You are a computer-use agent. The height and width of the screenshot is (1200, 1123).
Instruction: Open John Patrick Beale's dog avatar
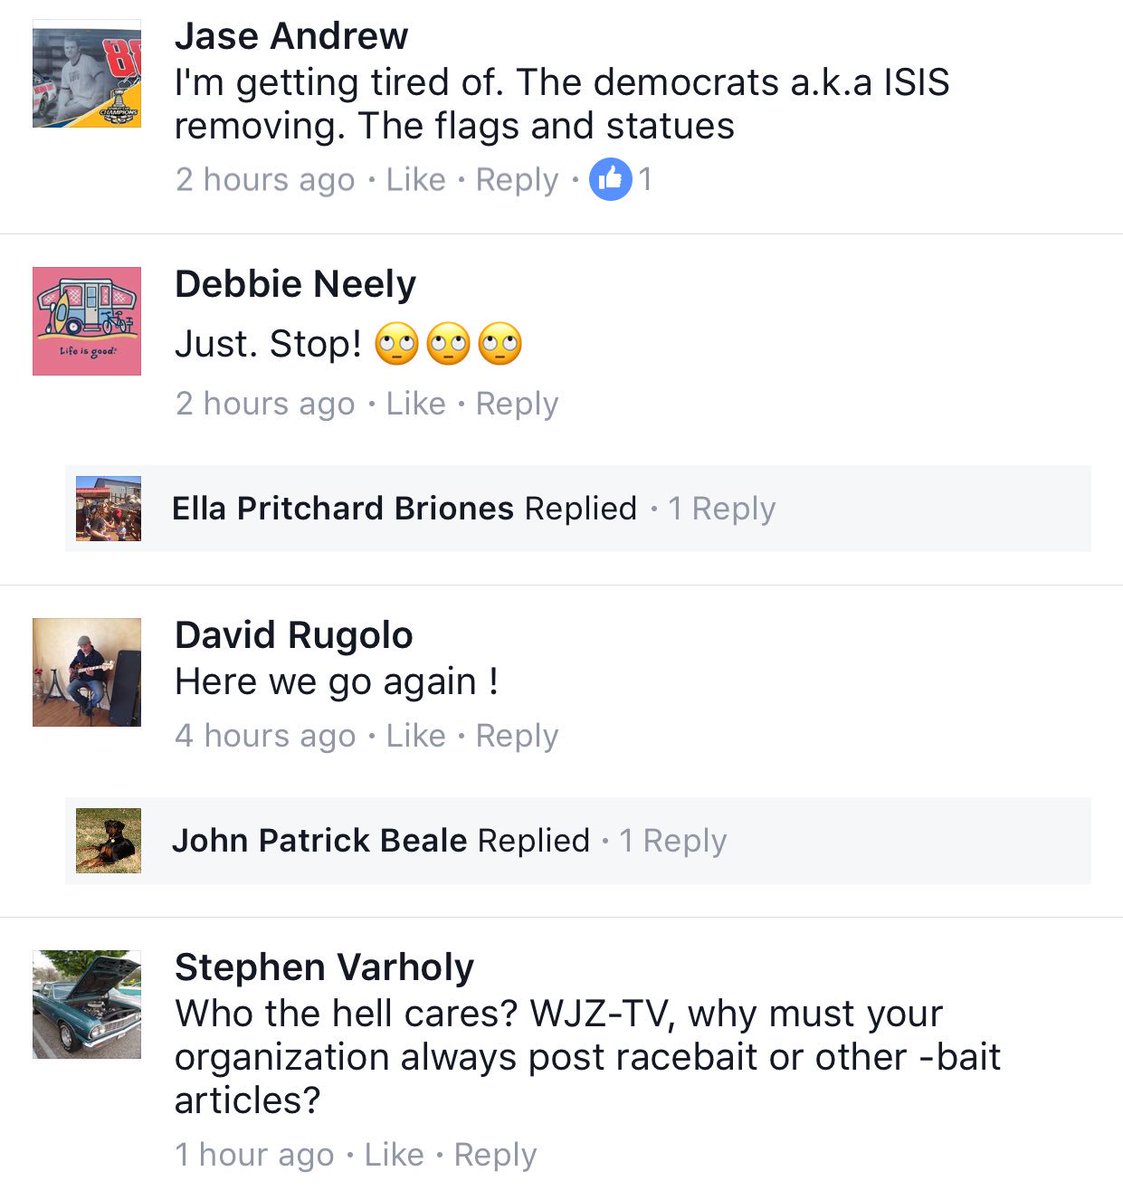(x=108, y=840)
